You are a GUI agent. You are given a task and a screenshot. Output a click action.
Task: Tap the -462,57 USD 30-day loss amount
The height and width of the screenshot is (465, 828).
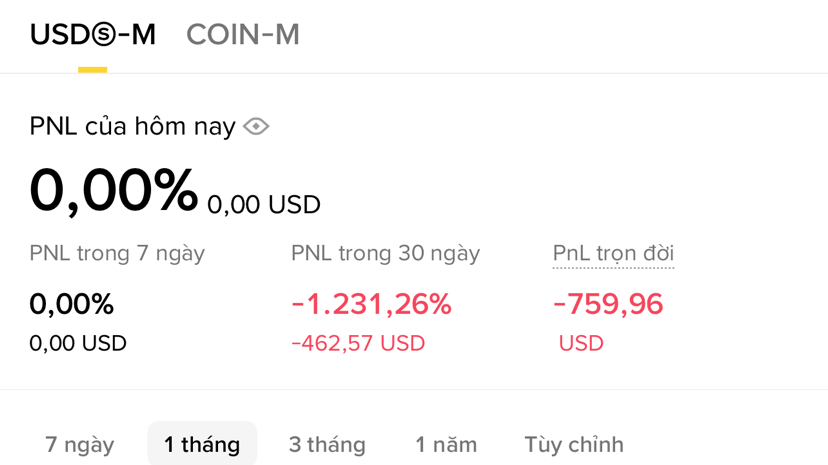click(x=358, y=344)
